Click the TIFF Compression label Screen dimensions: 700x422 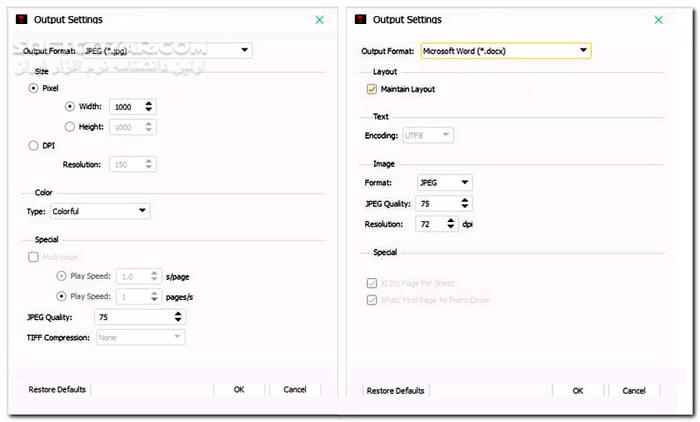tap(58, 338)
